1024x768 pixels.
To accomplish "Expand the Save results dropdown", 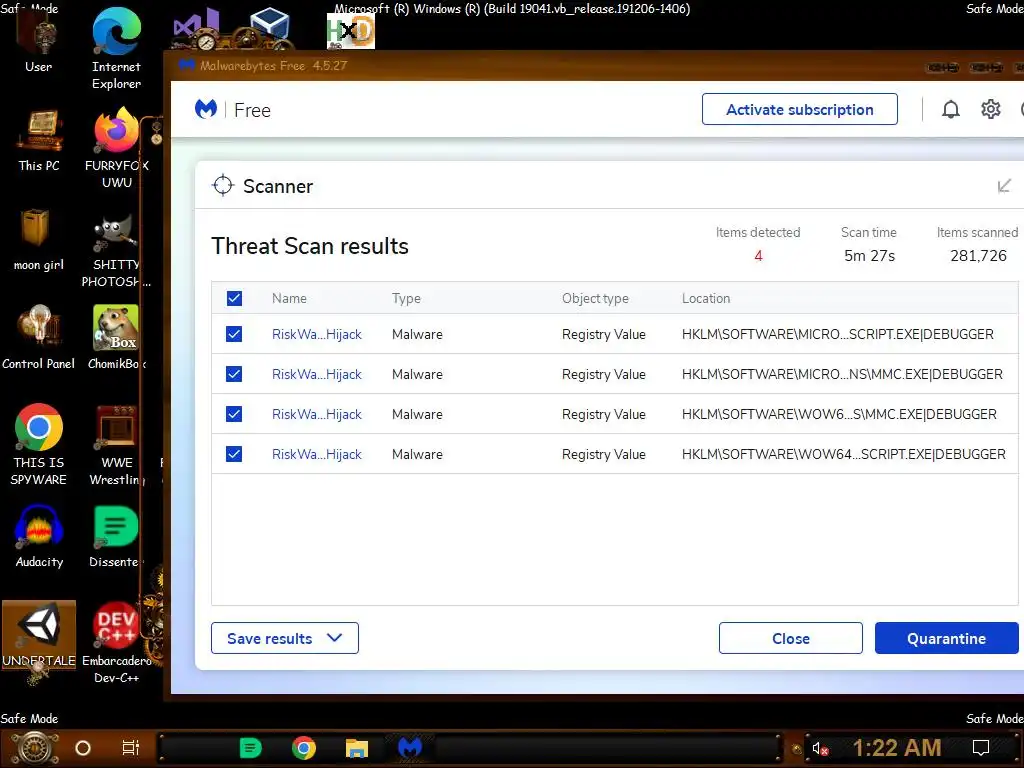I will (285, 638).
